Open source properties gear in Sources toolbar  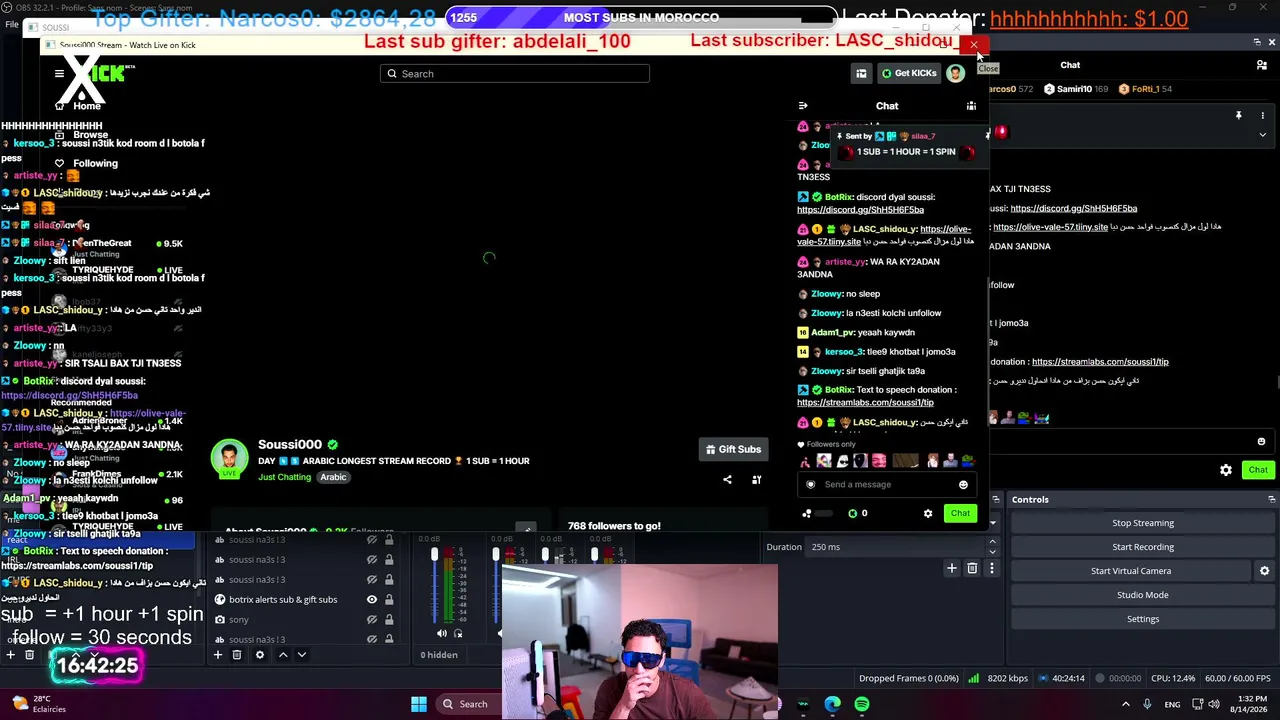coord(260,655)
